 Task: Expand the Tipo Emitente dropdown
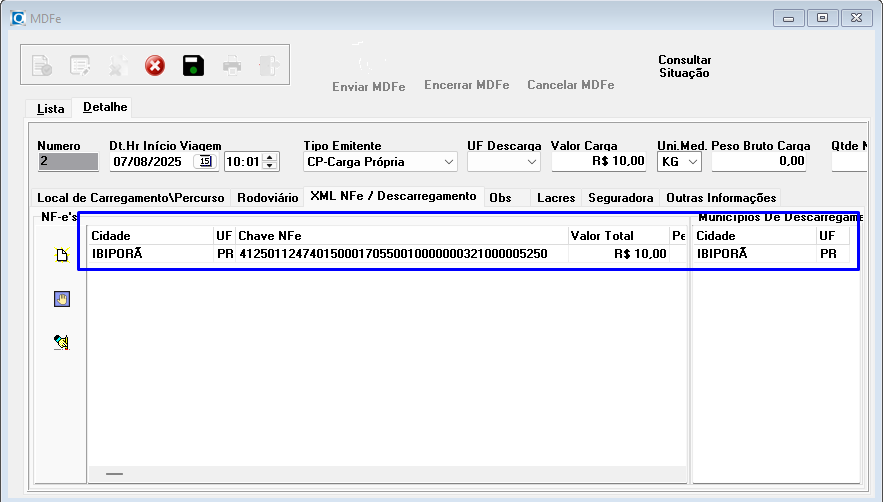449,161
